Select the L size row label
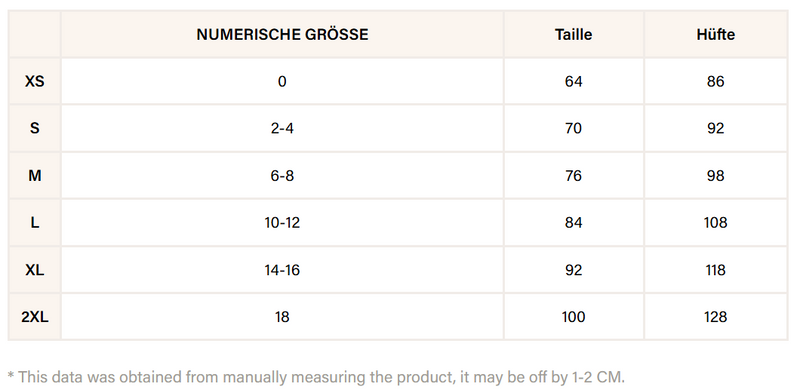800x392 pixels. [x=35, y=223]
